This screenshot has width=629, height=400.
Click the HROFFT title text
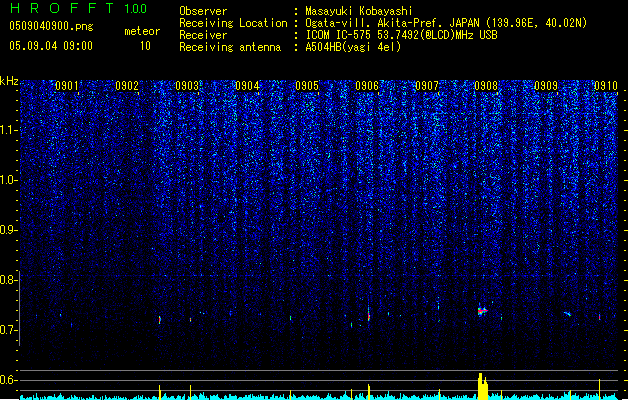click(x=62, y=8)
